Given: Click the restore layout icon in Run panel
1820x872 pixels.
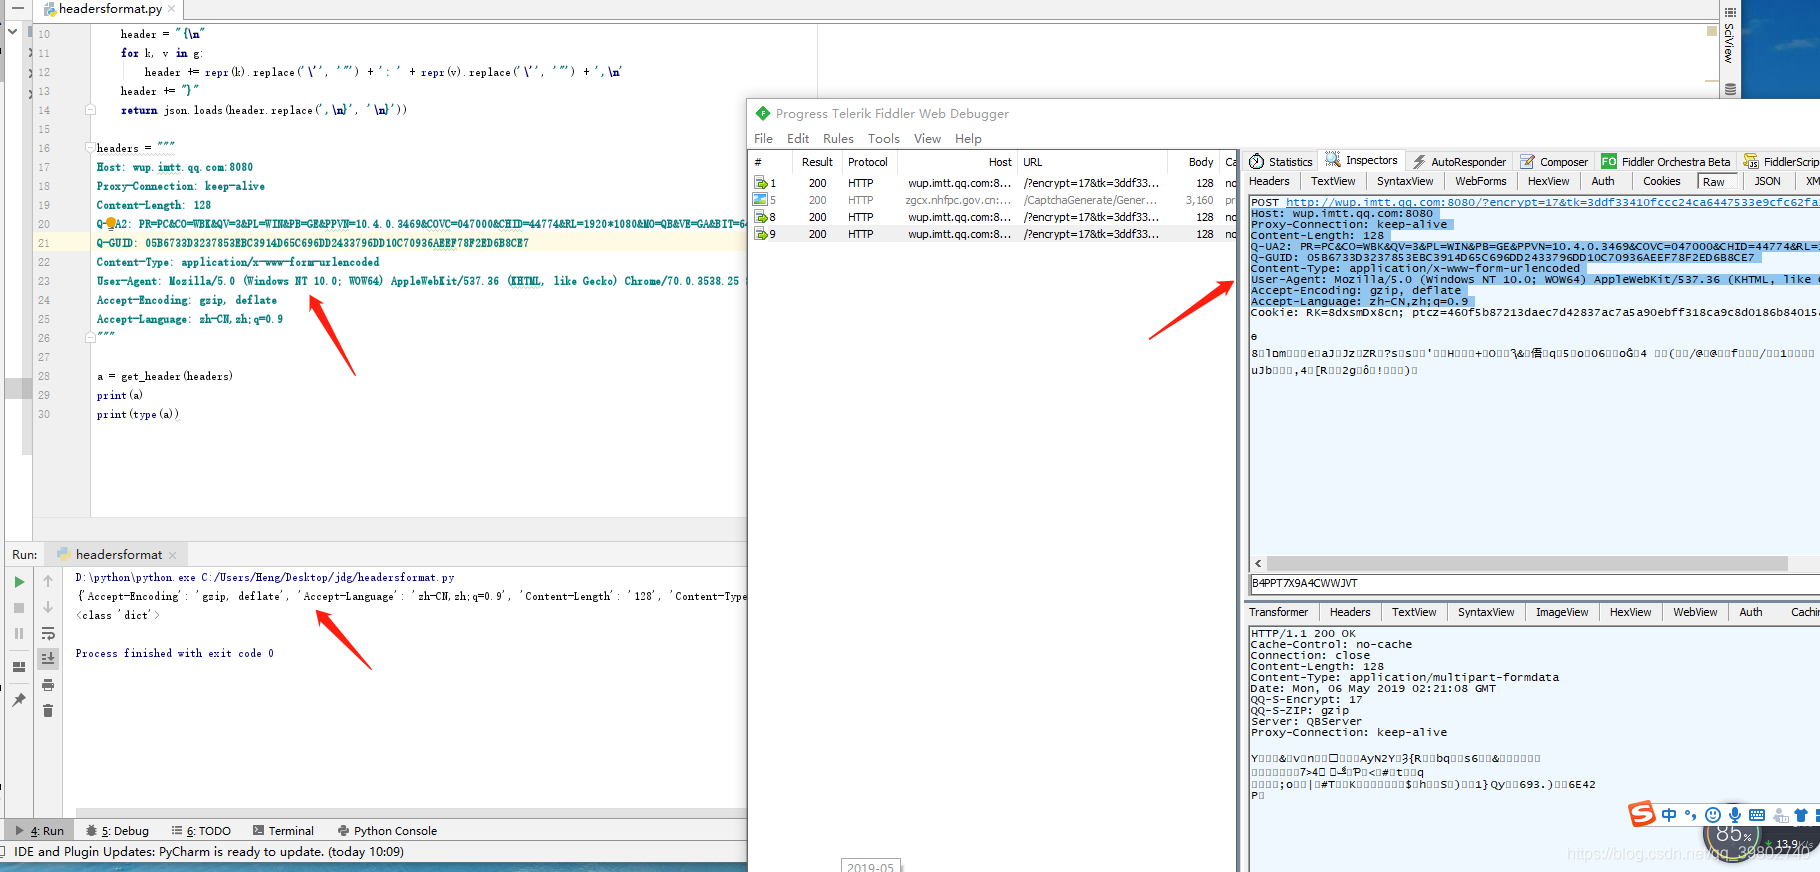Looking at the screenshot, I should (19, 667).
